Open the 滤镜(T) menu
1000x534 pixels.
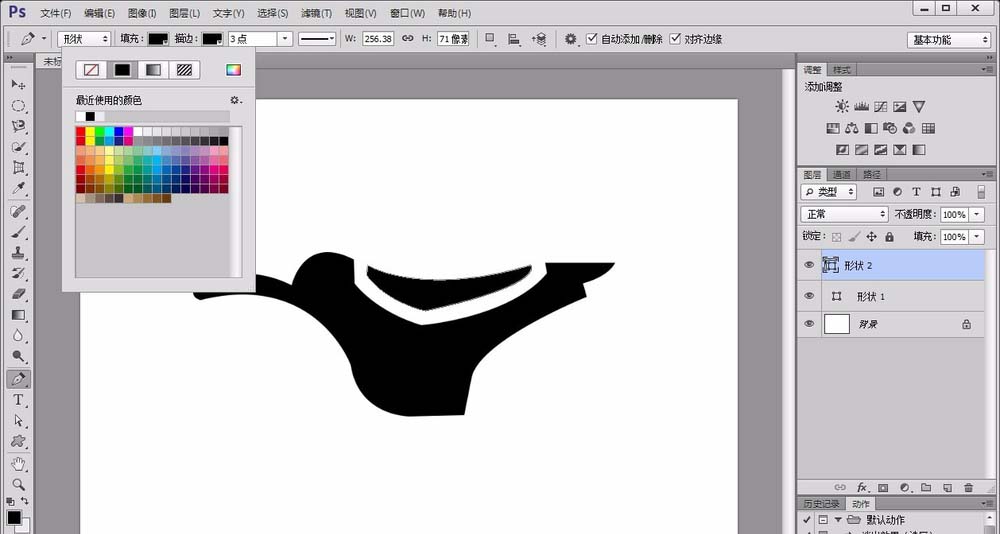tap(316, 13)
